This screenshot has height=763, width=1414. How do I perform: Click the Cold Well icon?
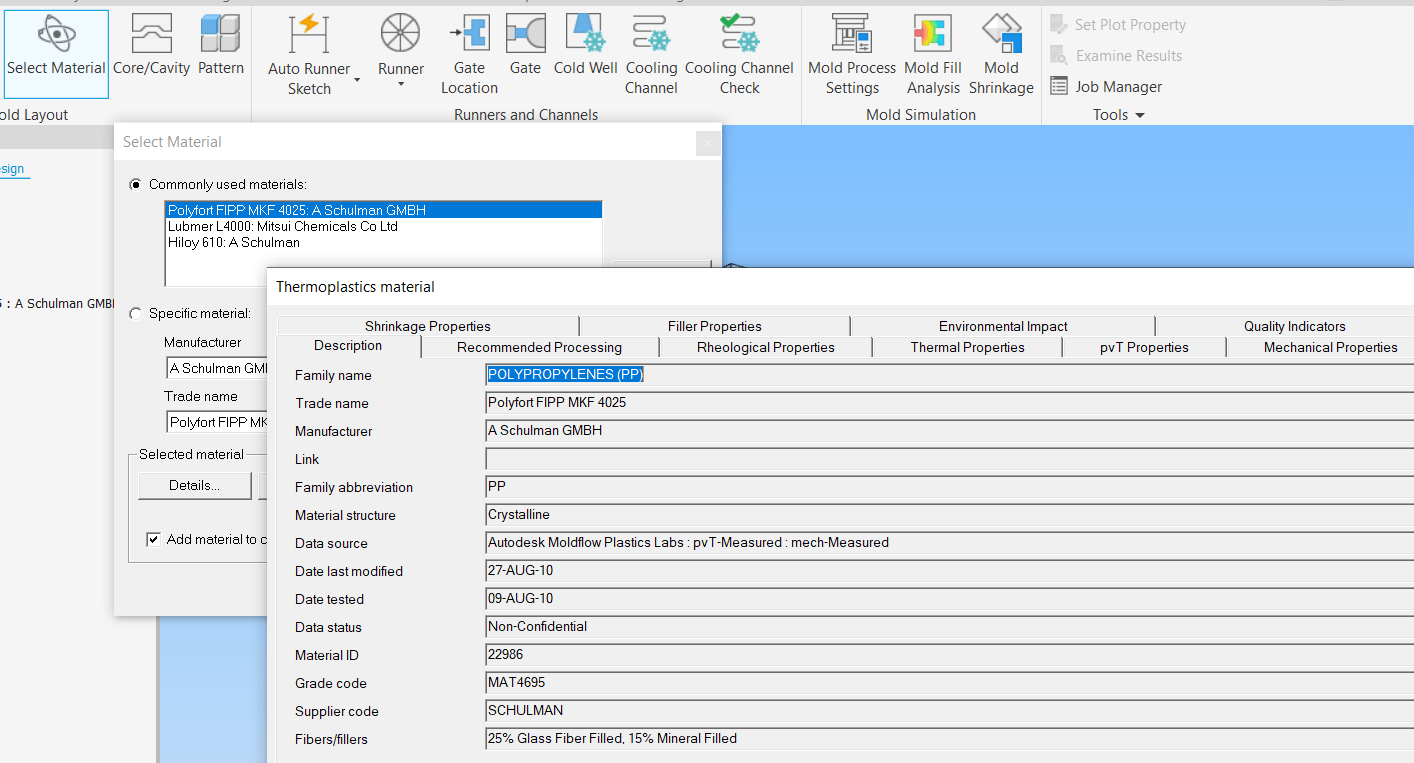586,35
